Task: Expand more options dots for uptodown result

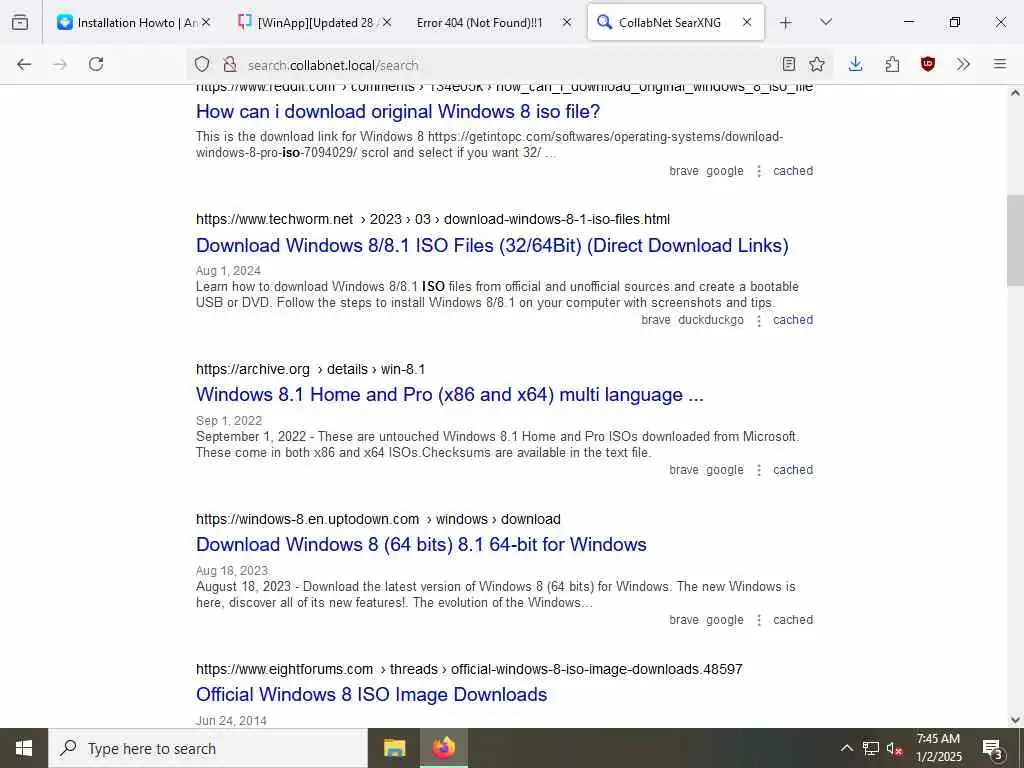Action: [759, 620]
